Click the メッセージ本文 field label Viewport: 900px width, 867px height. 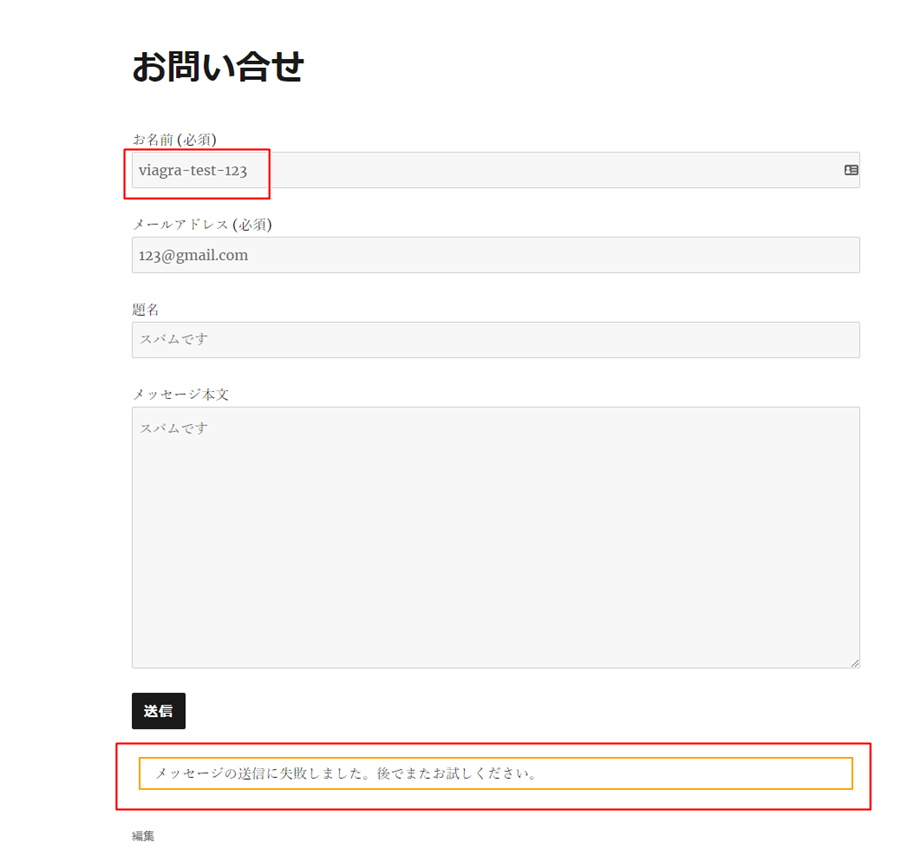point(181,394)
